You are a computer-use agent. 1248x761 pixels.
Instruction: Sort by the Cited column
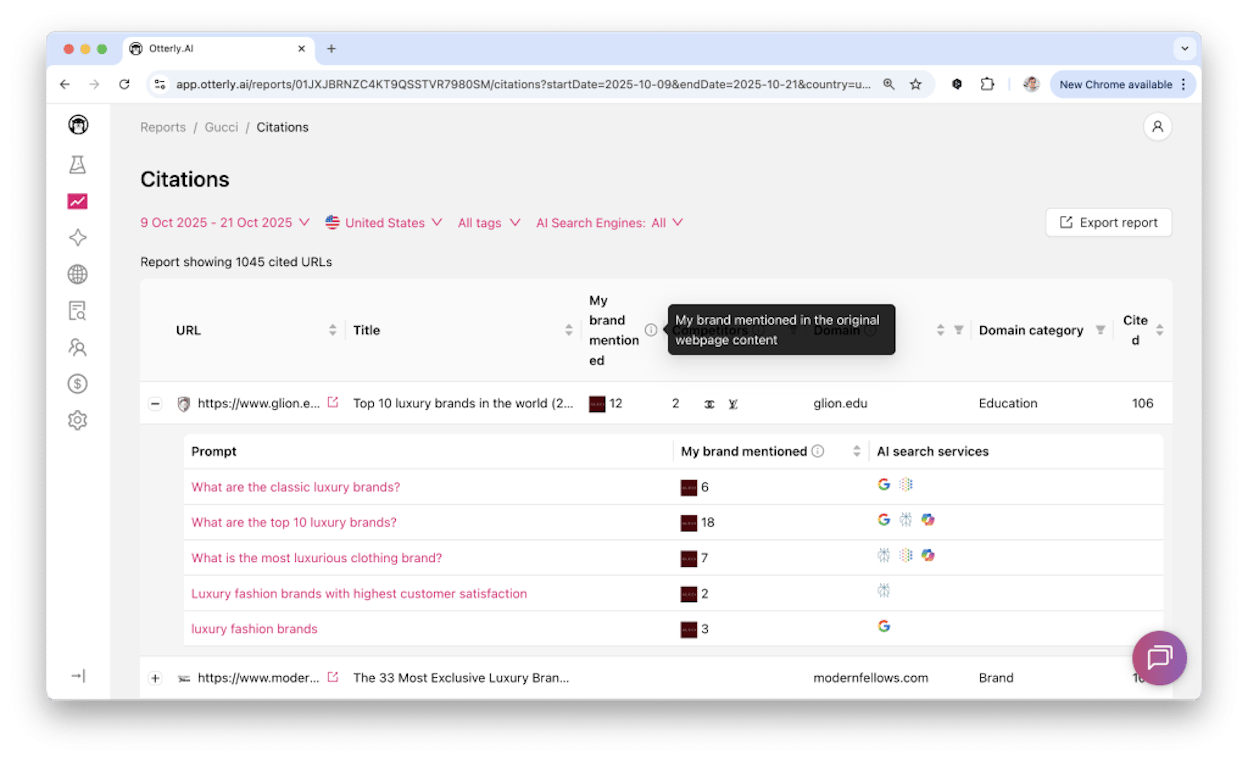tap(1160, 330)
